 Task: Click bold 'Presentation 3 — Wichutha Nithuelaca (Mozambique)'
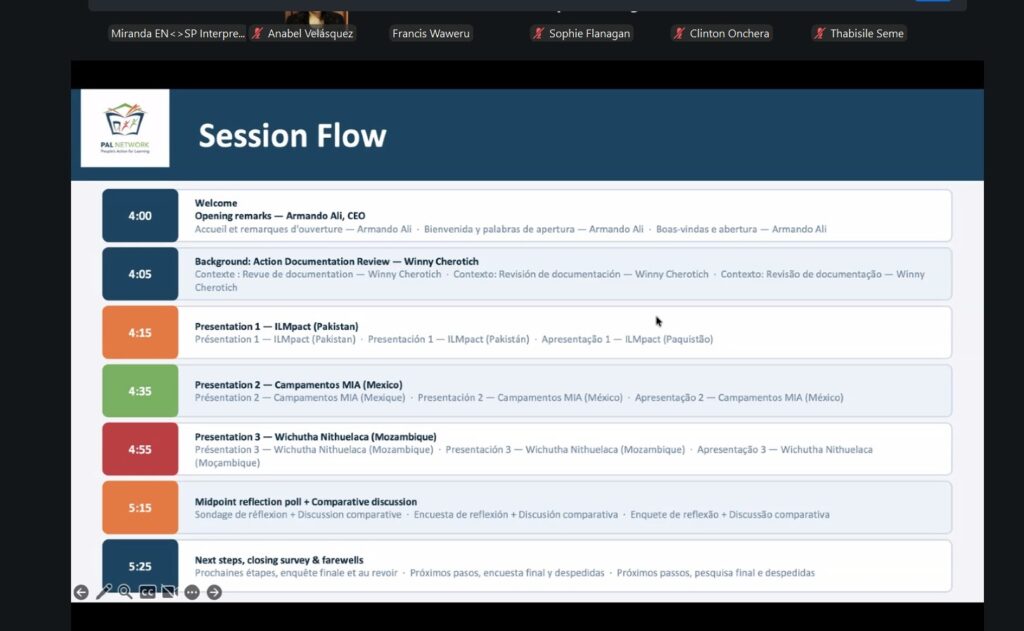tap(315, 436)
